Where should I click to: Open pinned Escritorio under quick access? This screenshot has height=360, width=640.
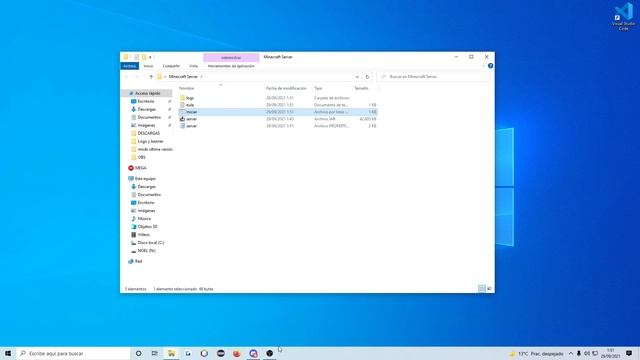point(146,101)
